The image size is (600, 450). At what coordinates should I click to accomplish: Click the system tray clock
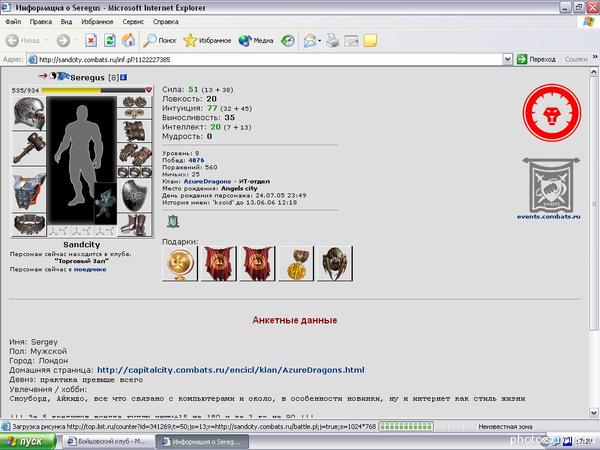pos(584,442)
